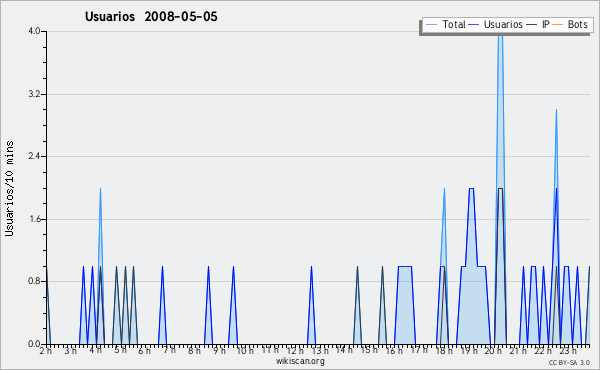Click the y-axis title 'Usuarios/10 mins'
Image resolution: width=600 pixels, height=370 pixels.
[x=9, y=189]
